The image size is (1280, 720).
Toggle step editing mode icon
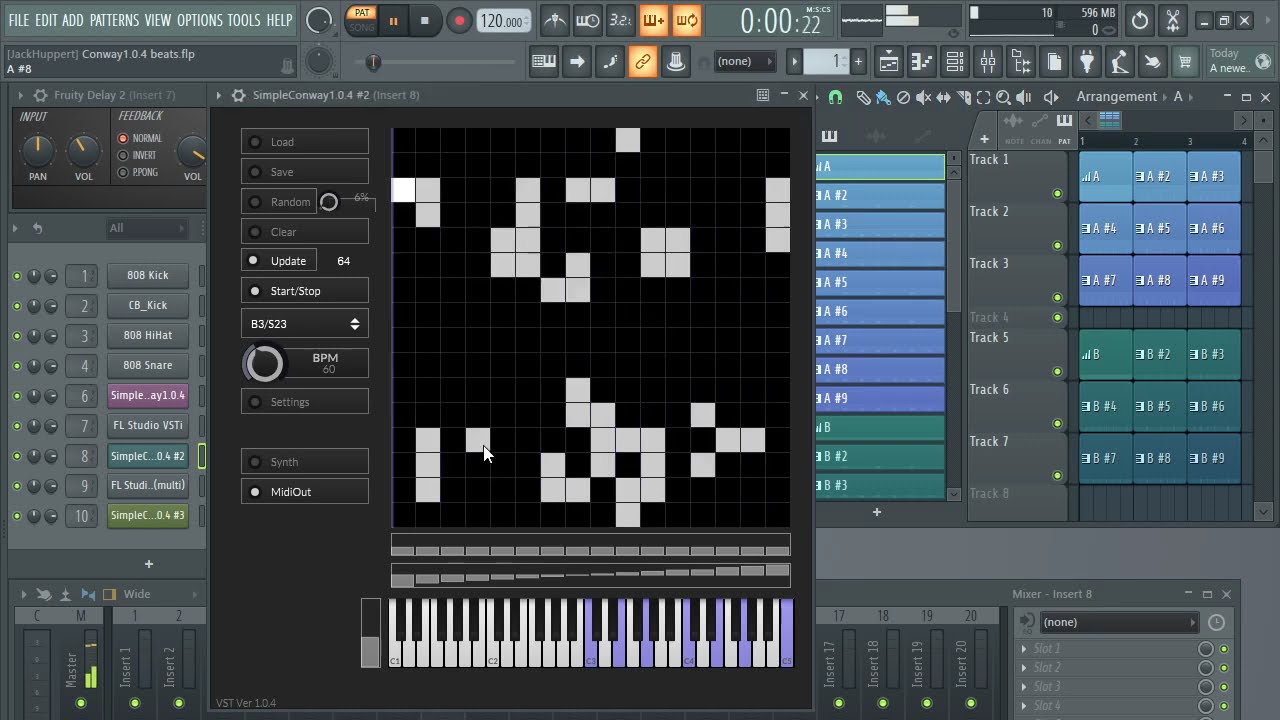(610, 62)
